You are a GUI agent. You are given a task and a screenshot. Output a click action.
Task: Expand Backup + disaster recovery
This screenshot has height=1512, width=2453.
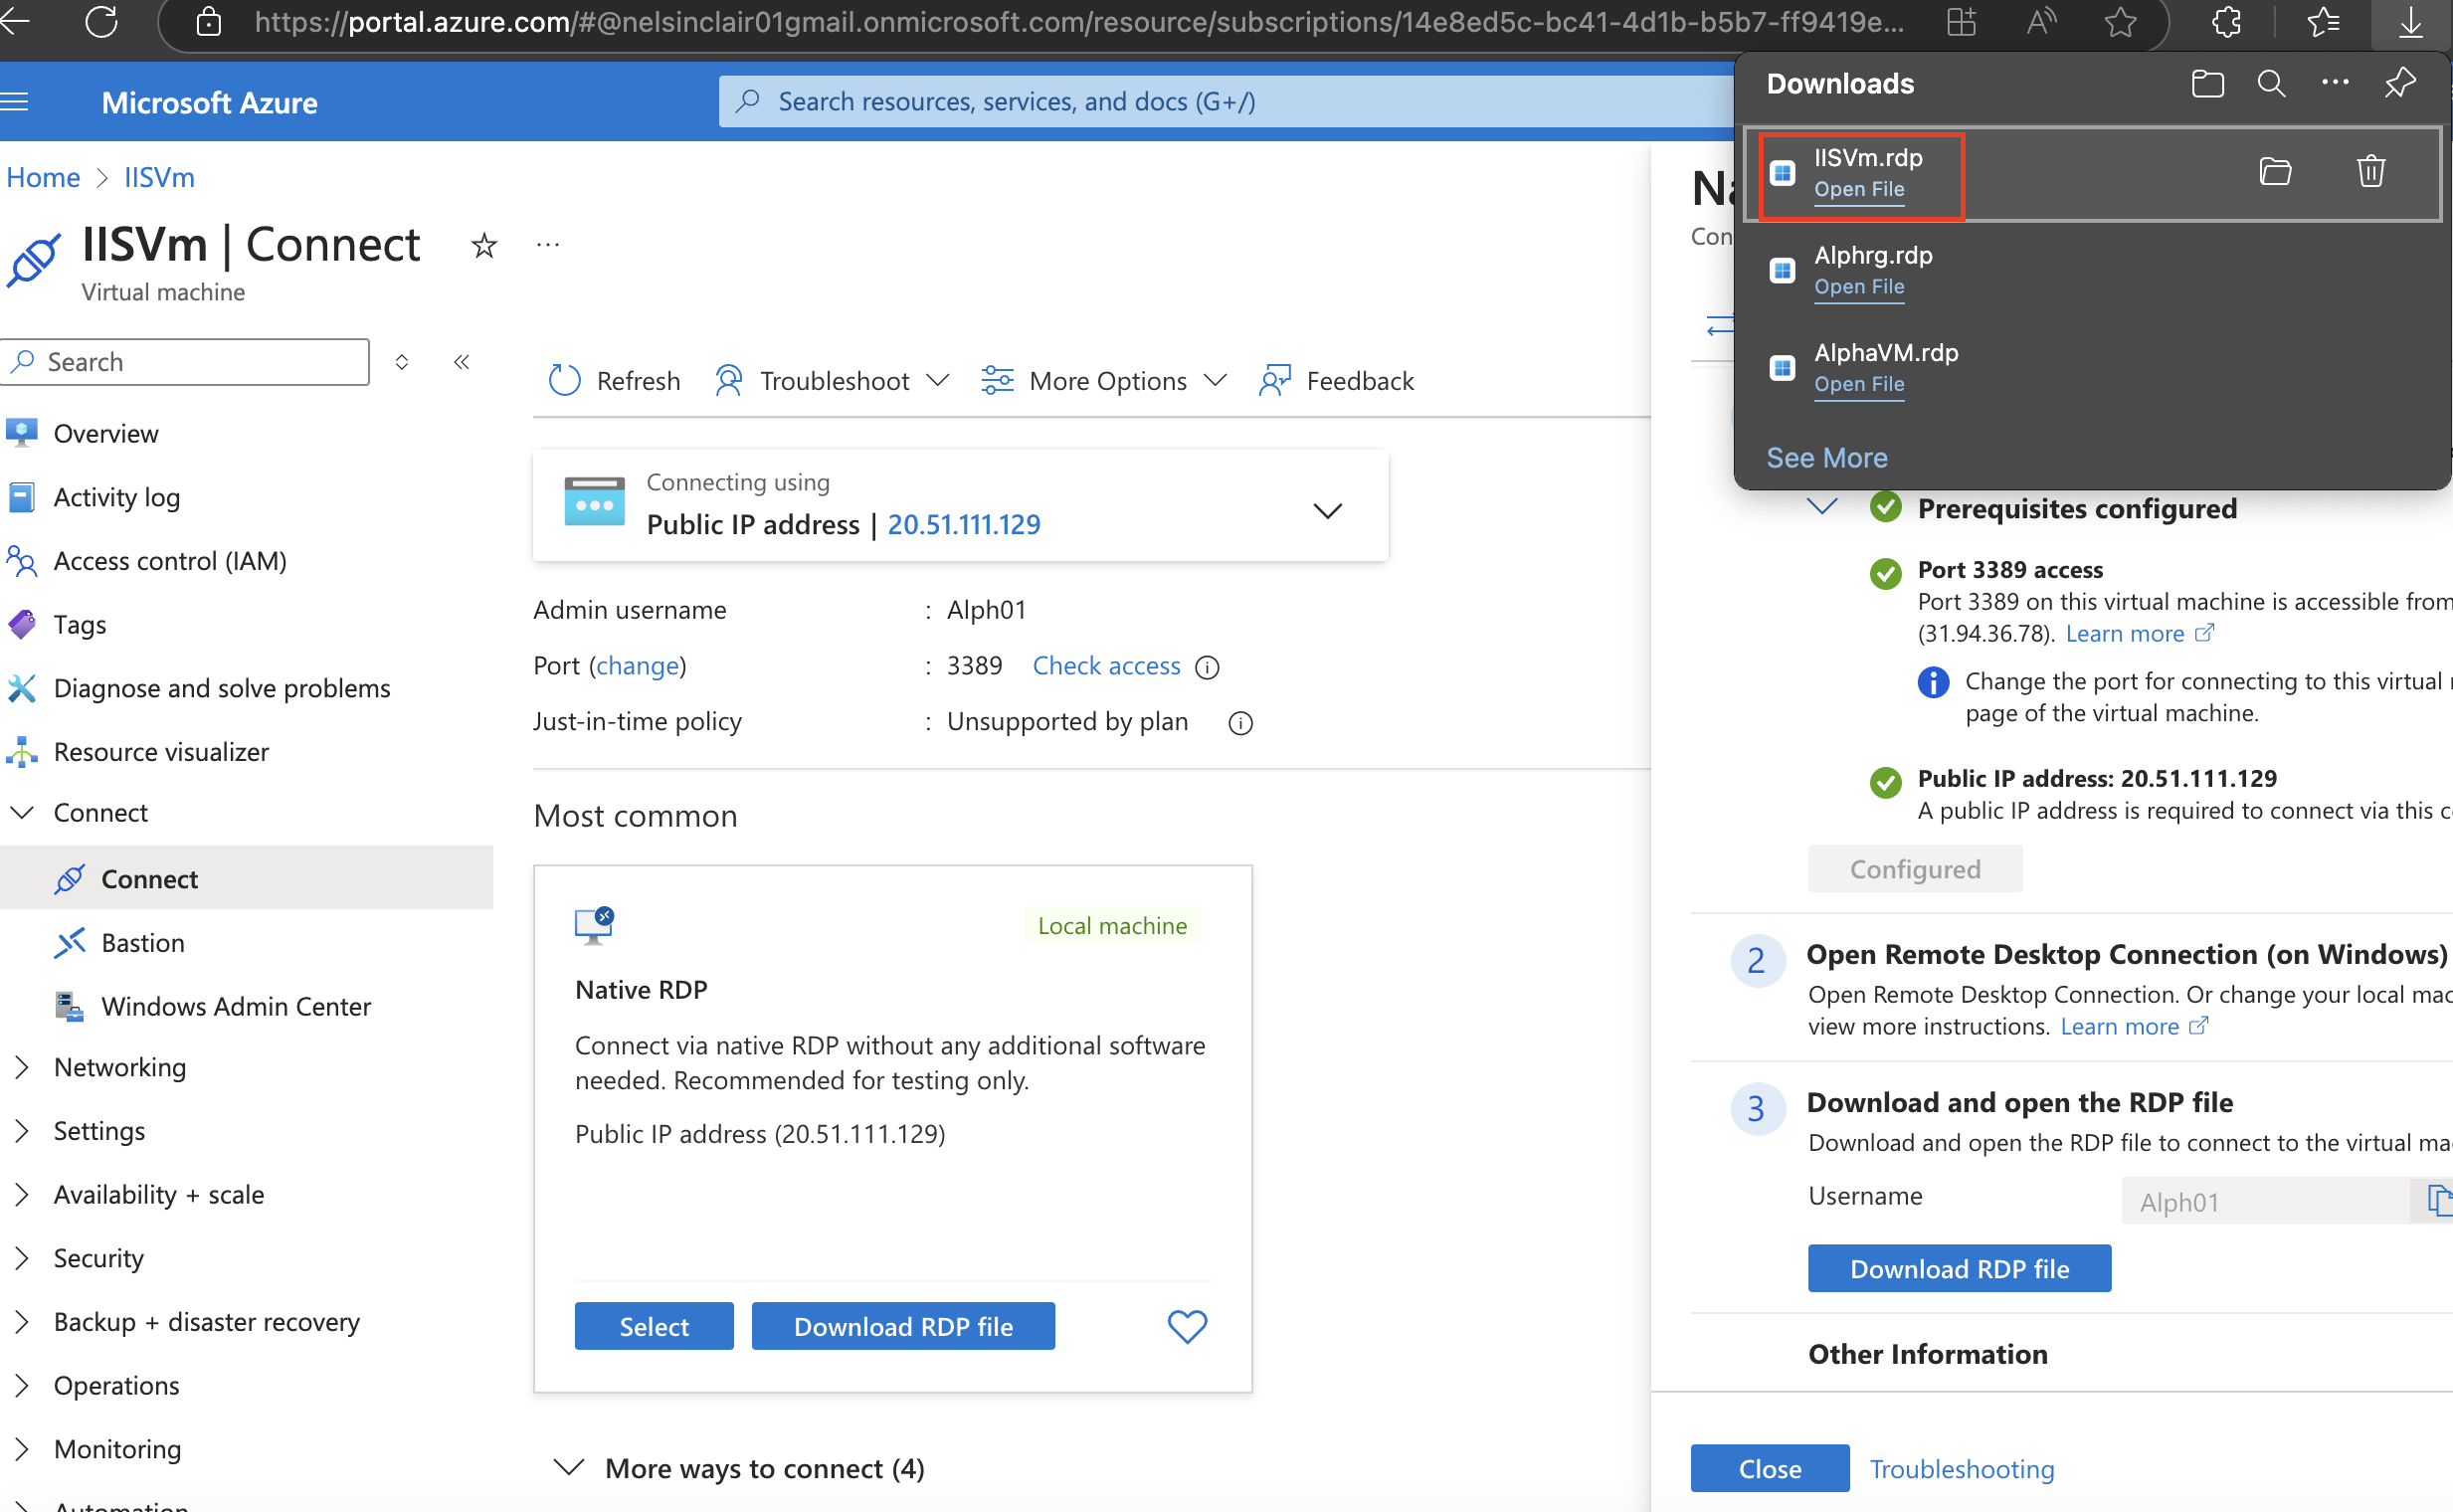pyautogui.click(x=22, y=1322)
